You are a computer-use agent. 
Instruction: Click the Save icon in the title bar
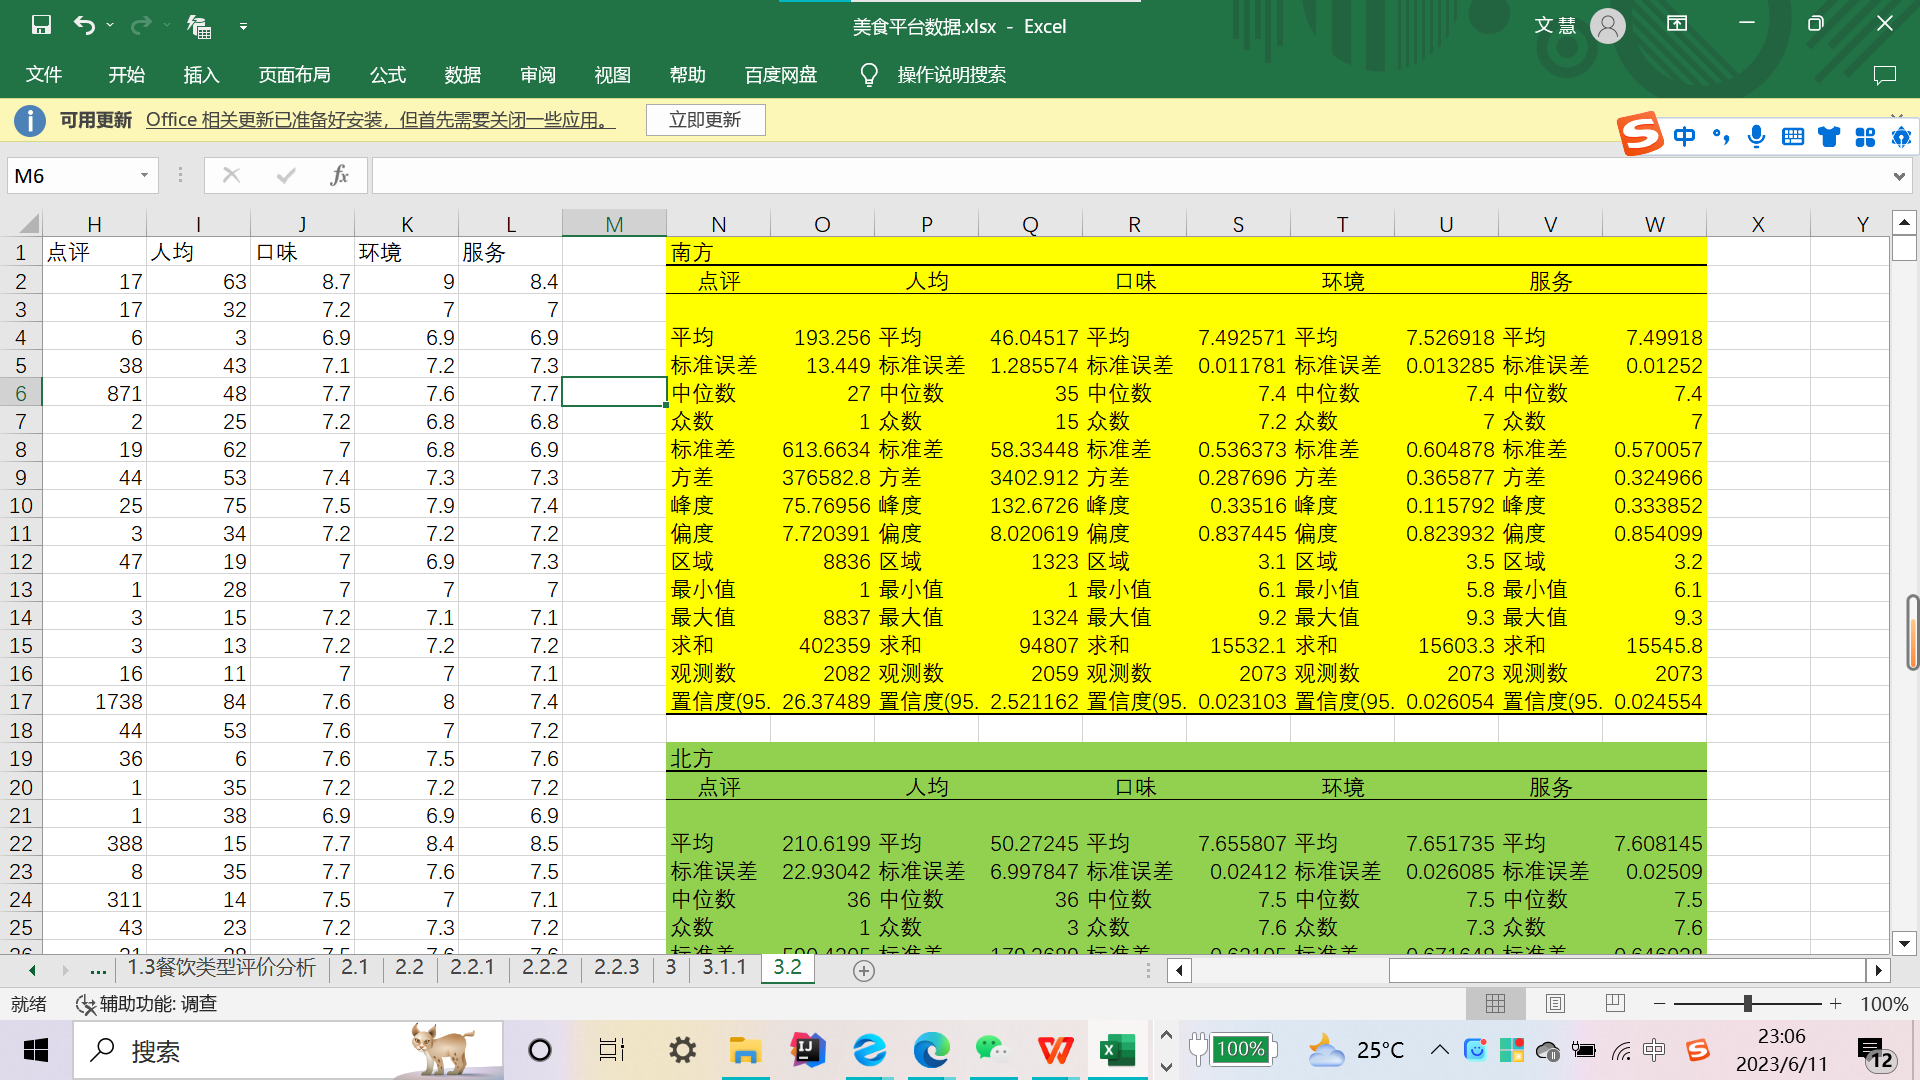point(41,26)
